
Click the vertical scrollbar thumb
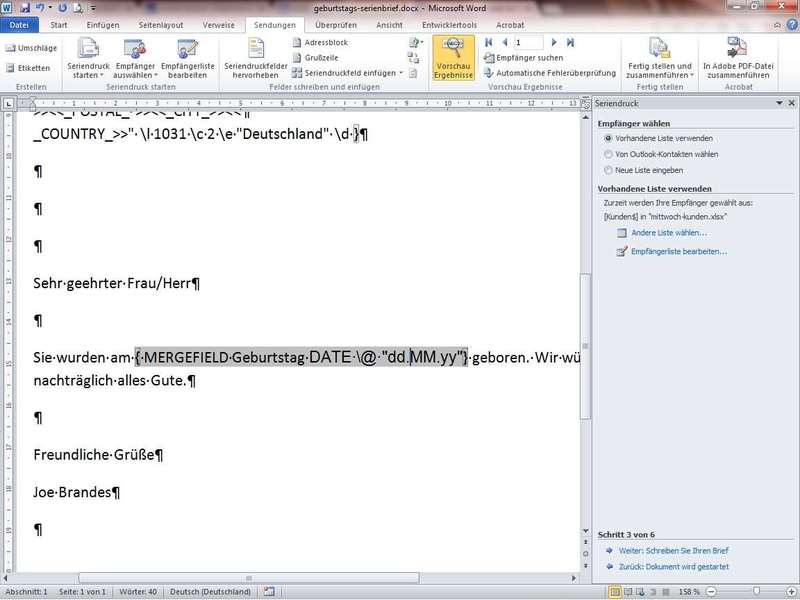[x=585, y=346]
